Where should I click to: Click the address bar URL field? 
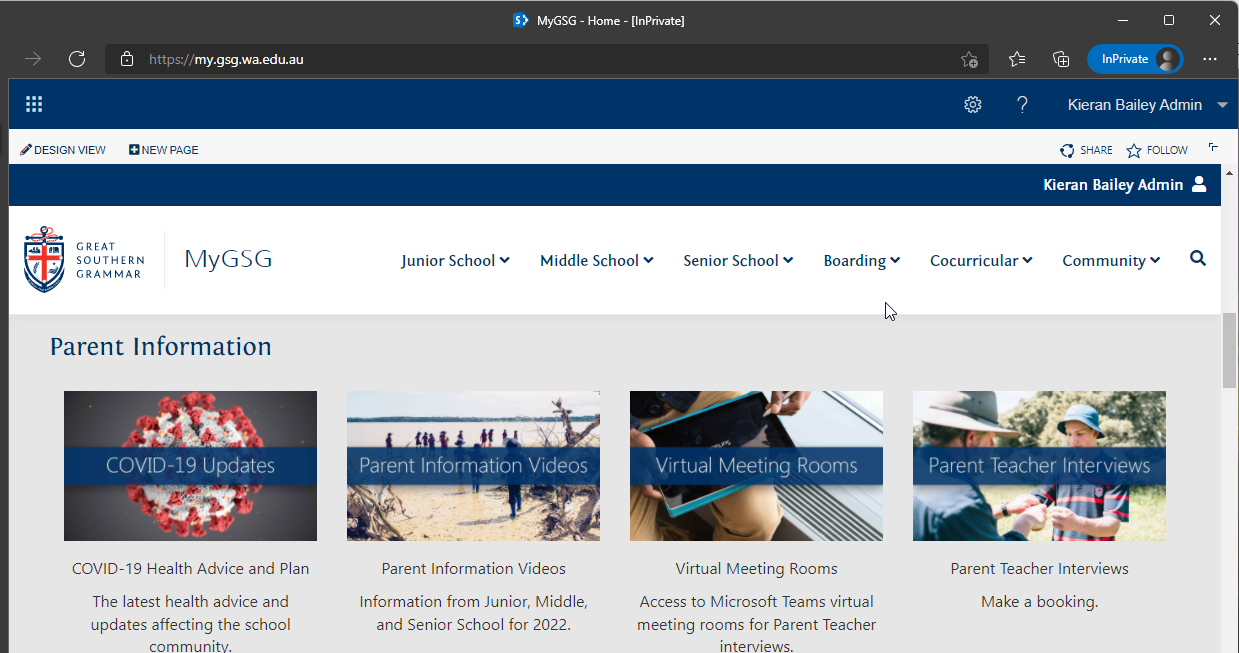coord(547,59)
